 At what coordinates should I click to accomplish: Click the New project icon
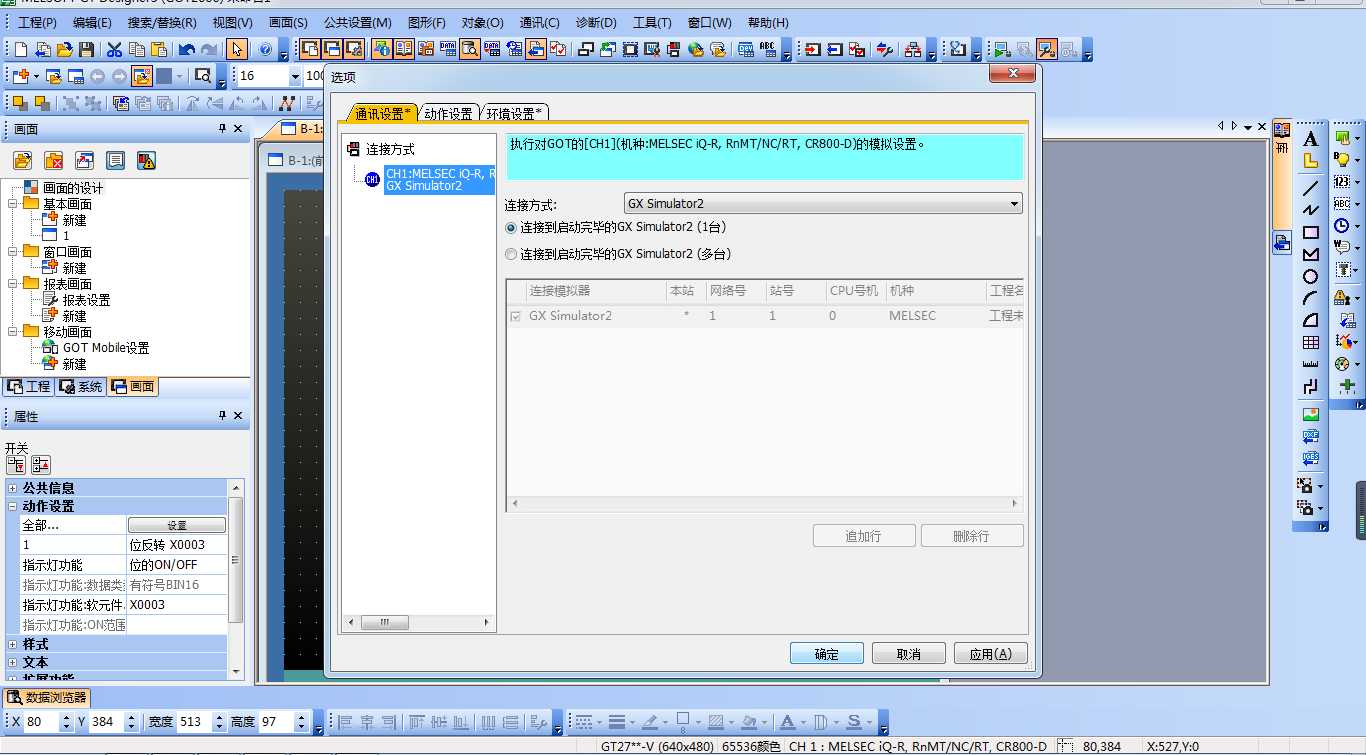pyautogui.click(x=20, y=49)
